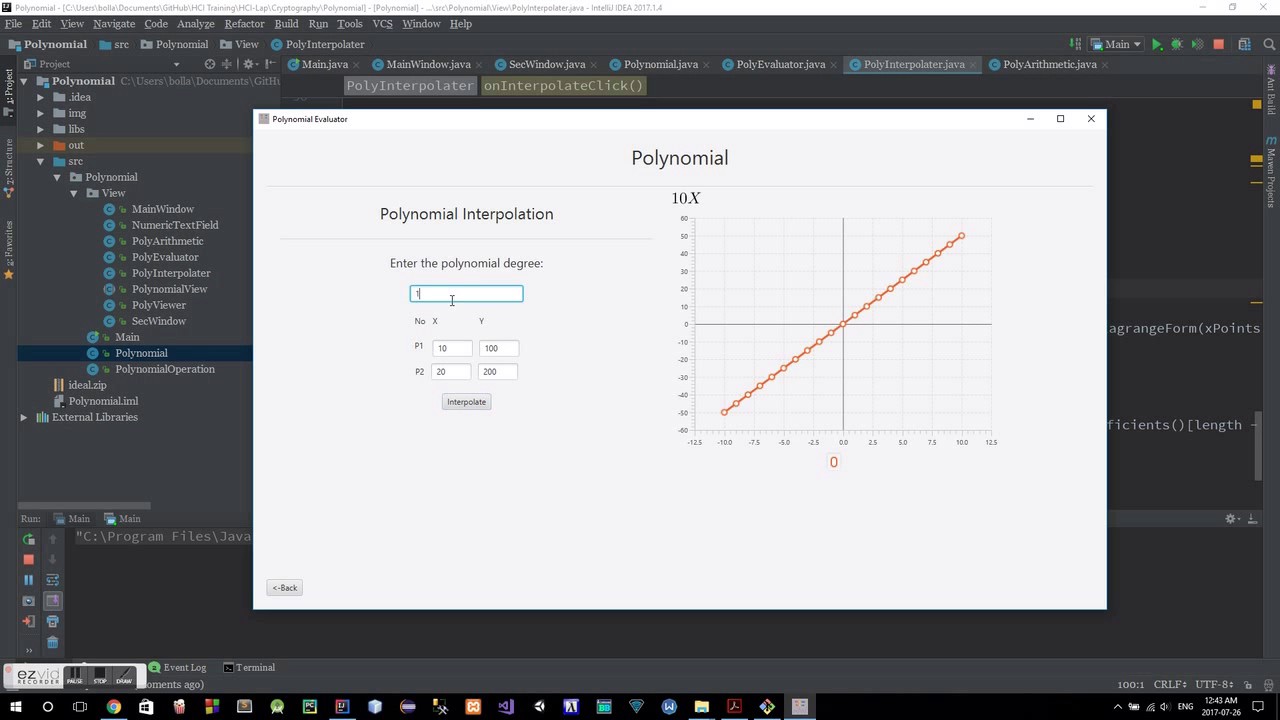Viewport: 1280px width, 720px height.
Task: Expand the External Libraries node
Action: click(23, 417)
